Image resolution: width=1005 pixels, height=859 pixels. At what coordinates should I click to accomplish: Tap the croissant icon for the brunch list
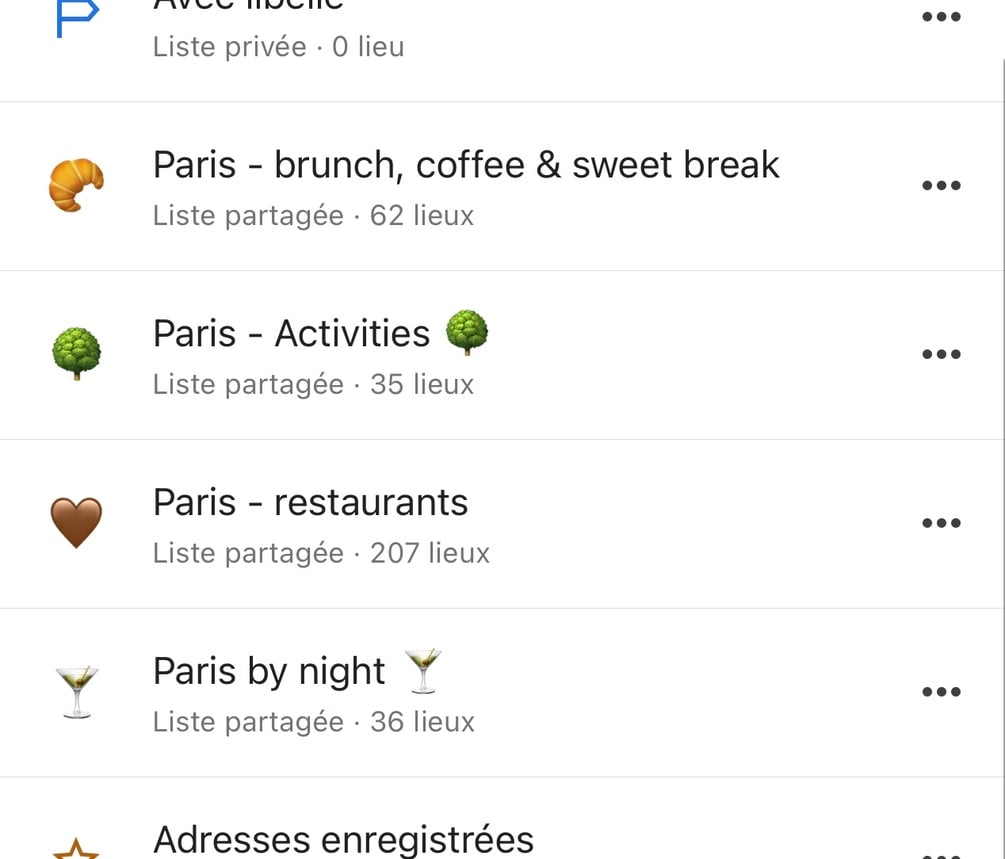coord(76,185)
